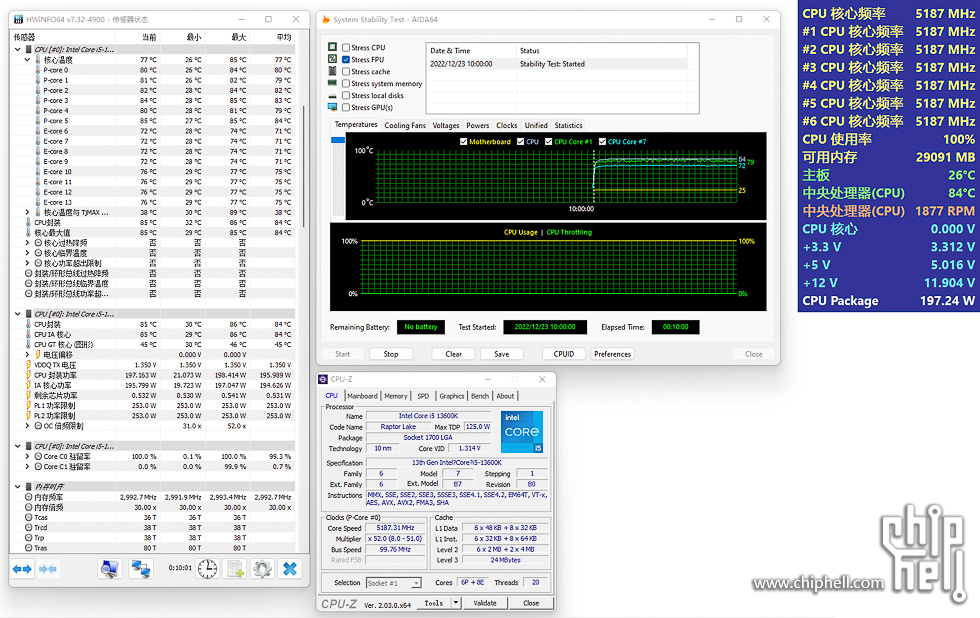Image resolution: width=980 pixels, height=618 pixels.
Task: Toggle the CPU Core #1 graph legend checkbox
Action: pos(547,142)
